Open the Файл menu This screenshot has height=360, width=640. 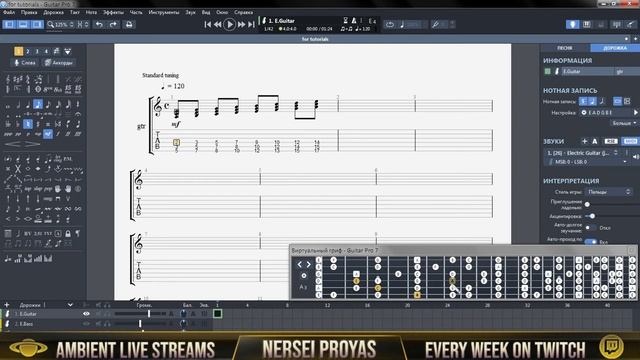9,12
